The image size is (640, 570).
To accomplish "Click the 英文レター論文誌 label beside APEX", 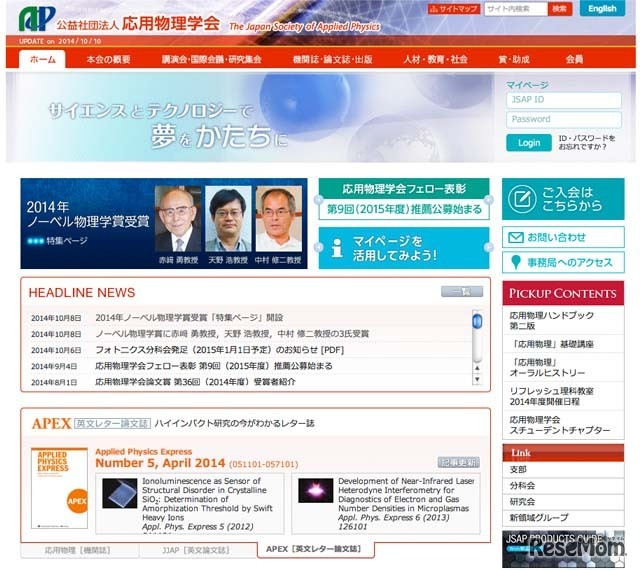I will [112, 423].
